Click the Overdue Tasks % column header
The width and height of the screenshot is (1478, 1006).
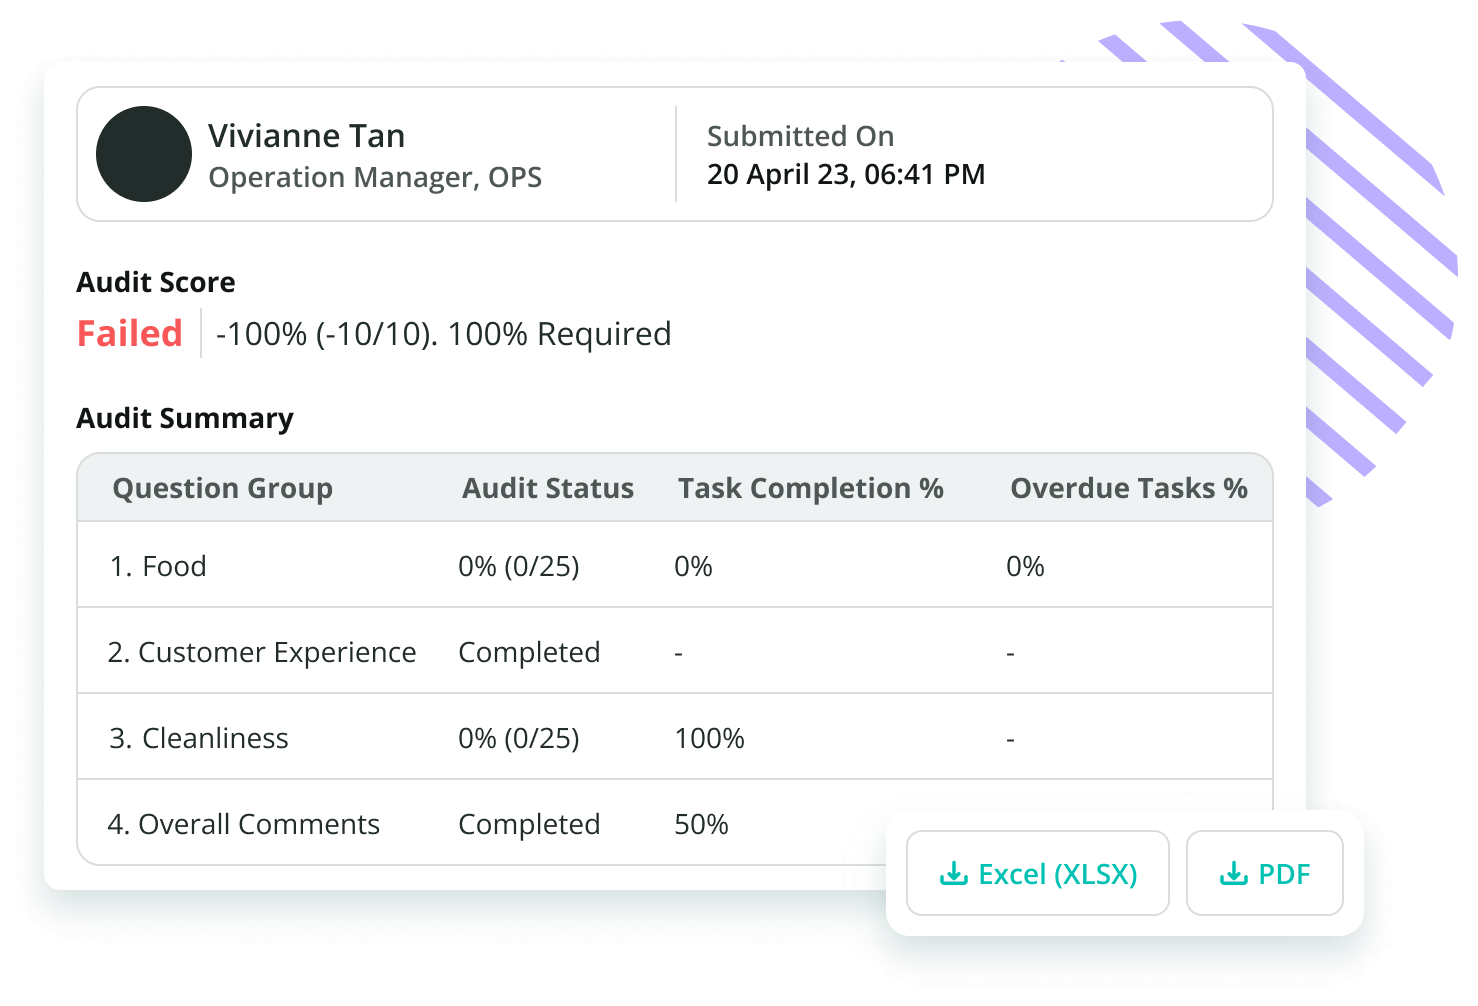[1128, 488]
